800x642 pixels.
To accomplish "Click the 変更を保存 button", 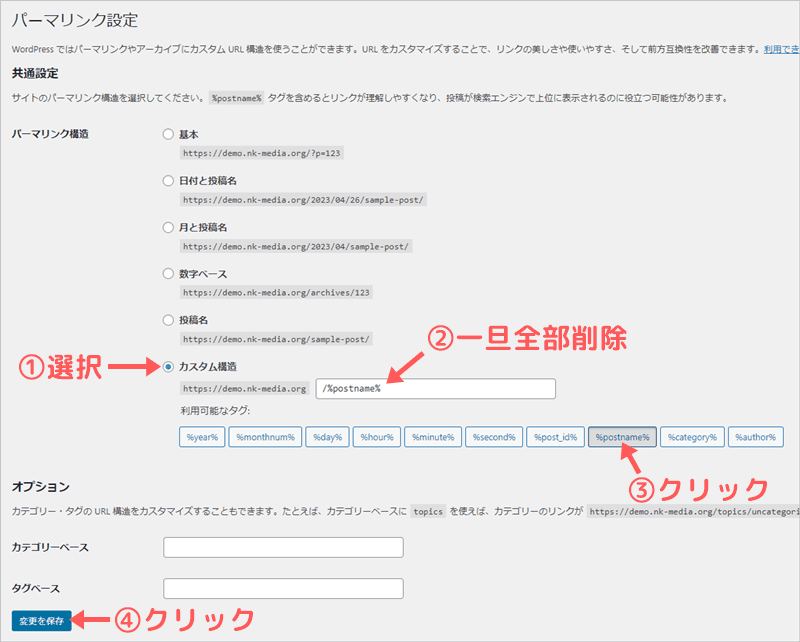I will [x=41, y=620].
